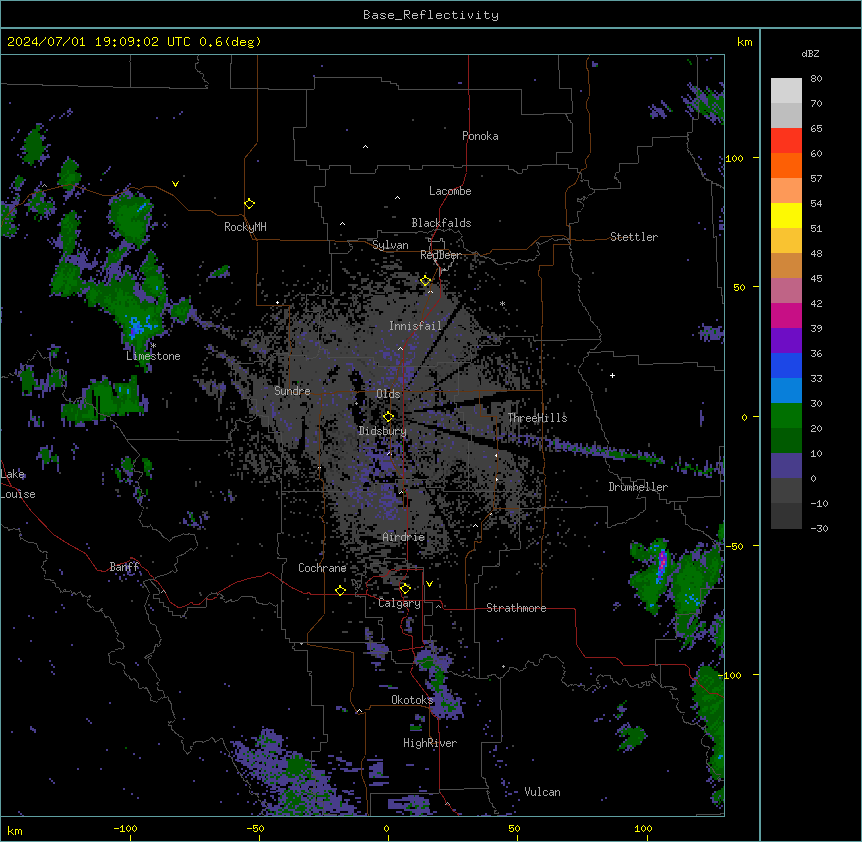Click the Olds label
Screen dimensions: 862x842
coord(388,394)
